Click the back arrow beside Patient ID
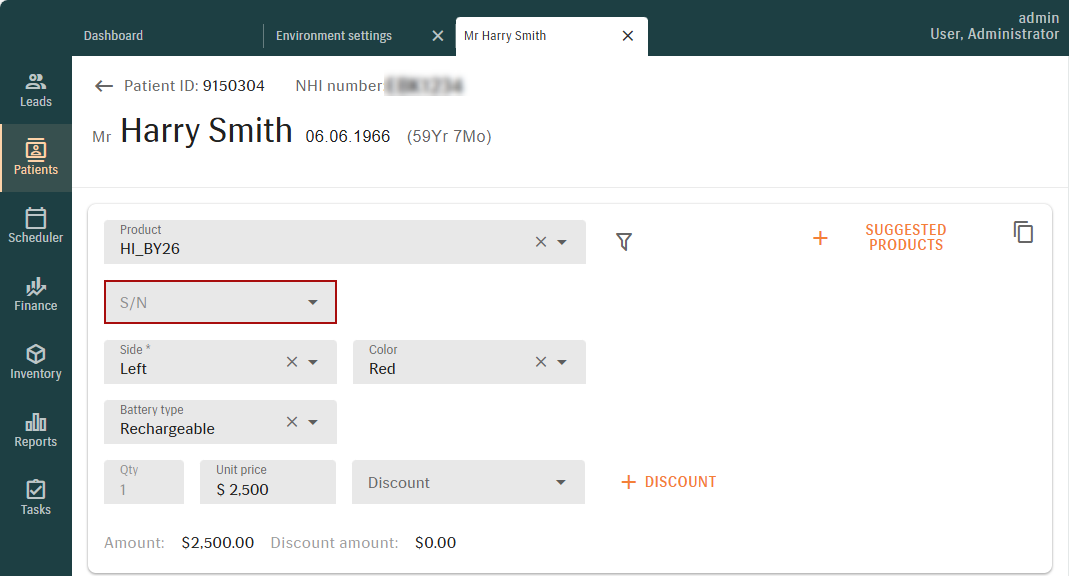 [104, 86]
